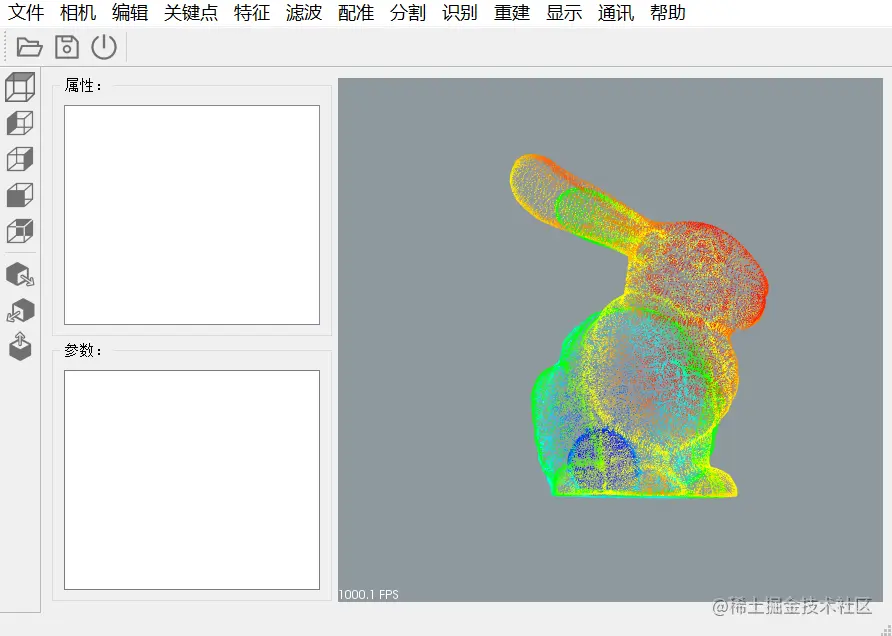Click the save disk toolbar icon
The width and height of the screenshot is (892, 636).
67,47
